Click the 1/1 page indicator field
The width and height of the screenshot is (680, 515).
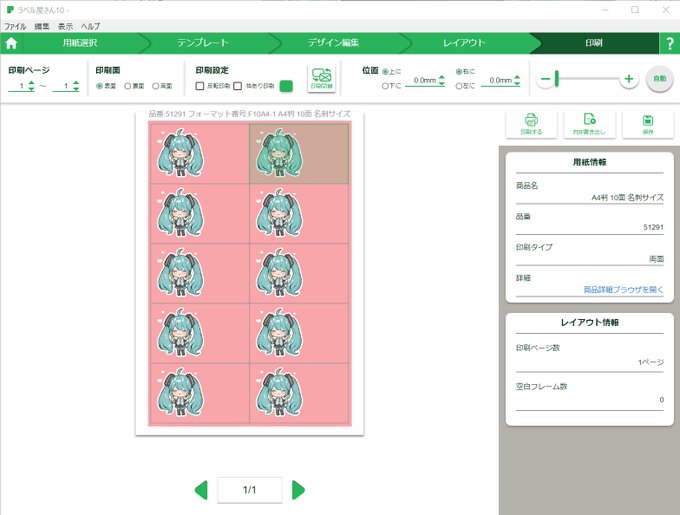249,490
